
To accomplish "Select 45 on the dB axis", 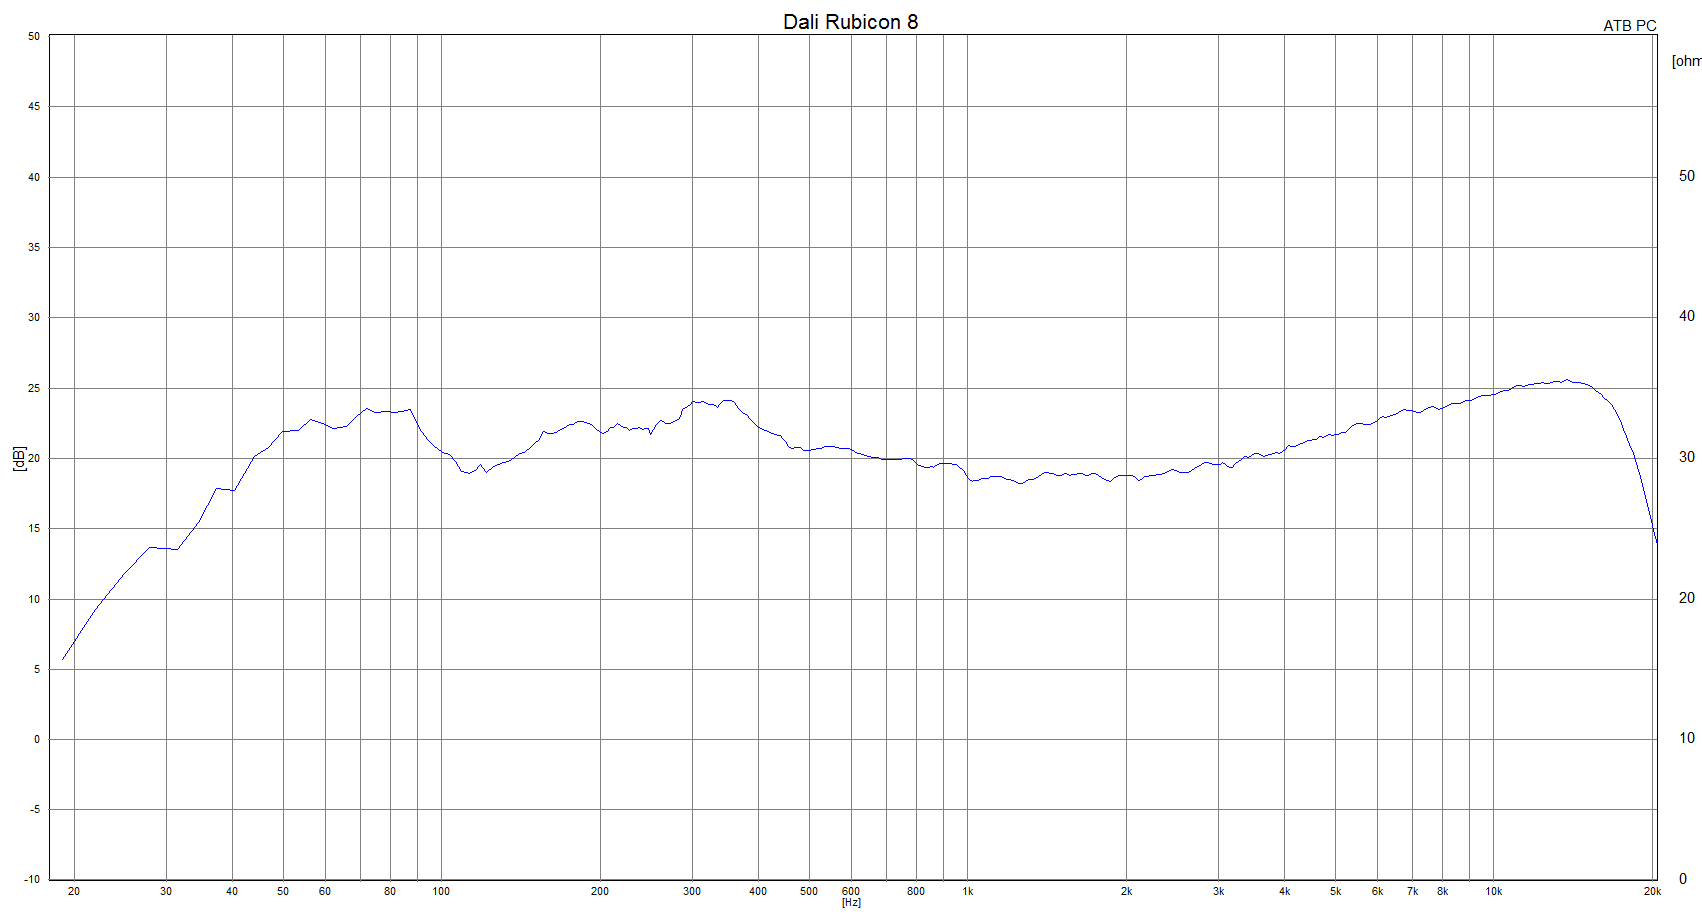I will point(34,106).
